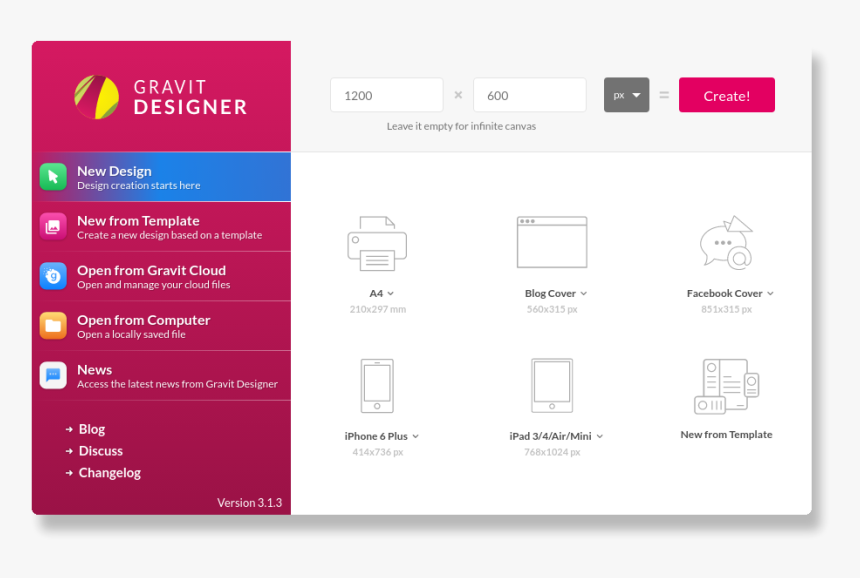860x578 pixels.
Task: Click the width field containing 1200
Action: click(387, 95)
